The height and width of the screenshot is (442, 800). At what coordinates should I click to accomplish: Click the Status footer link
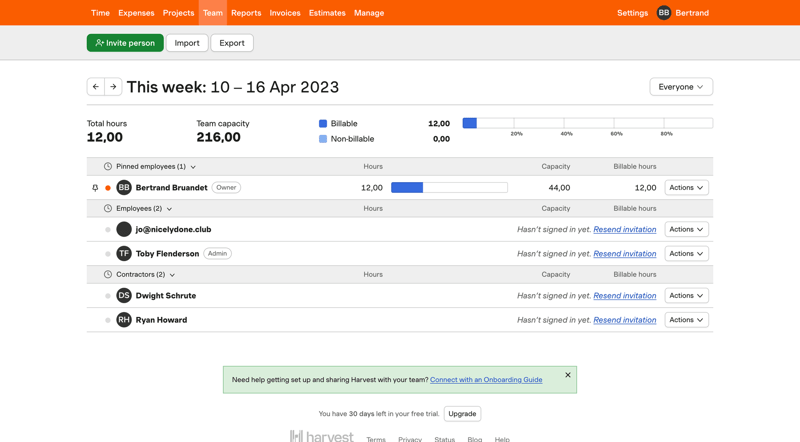click(x=444, y=439)
